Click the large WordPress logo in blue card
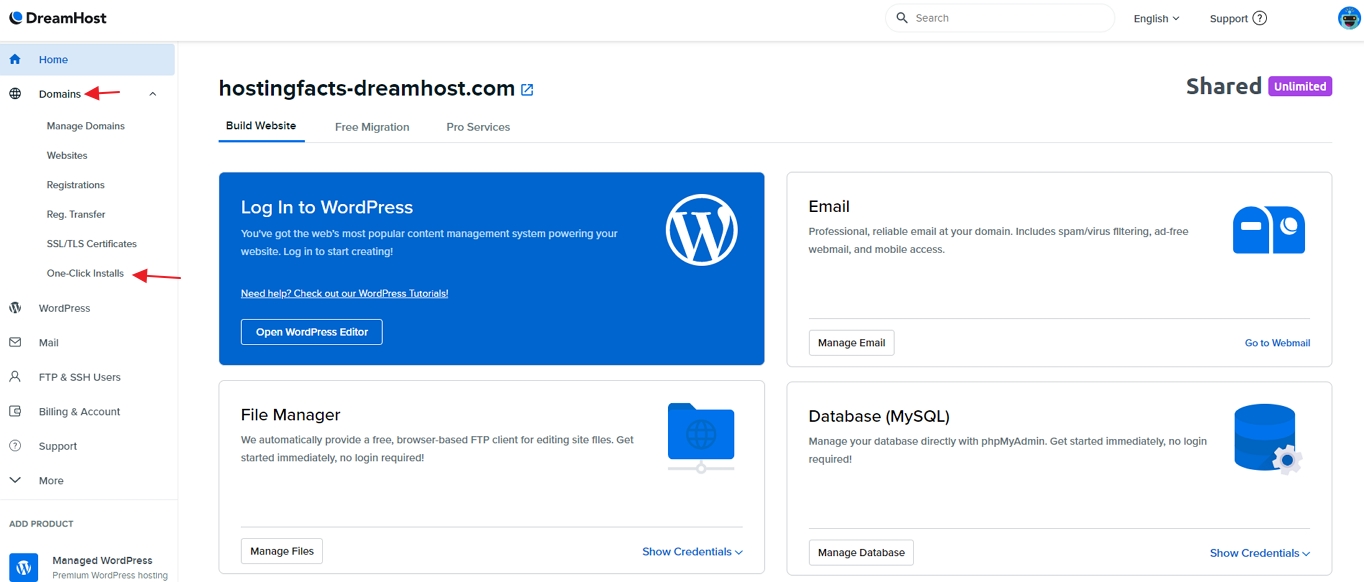Screen dimensions: 1364x582 tap(701, 229)
